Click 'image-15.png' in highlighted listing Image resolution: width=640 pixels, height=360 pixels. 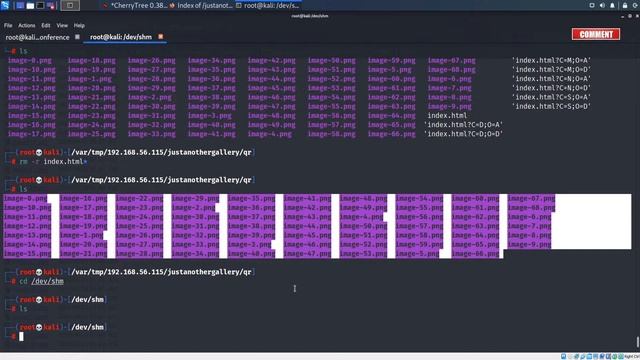pyautogui.click(x=27, y=253)
